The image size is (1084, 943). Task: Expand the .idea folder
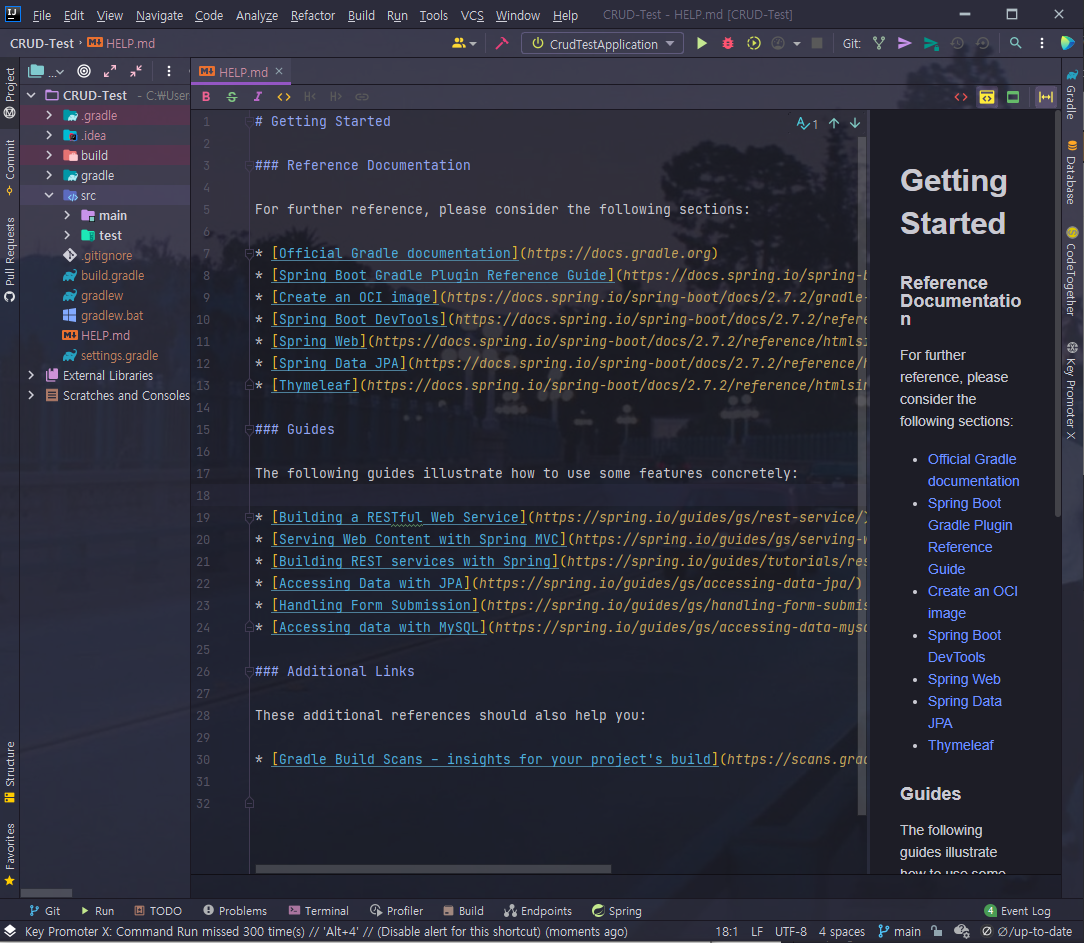(49, 136)
